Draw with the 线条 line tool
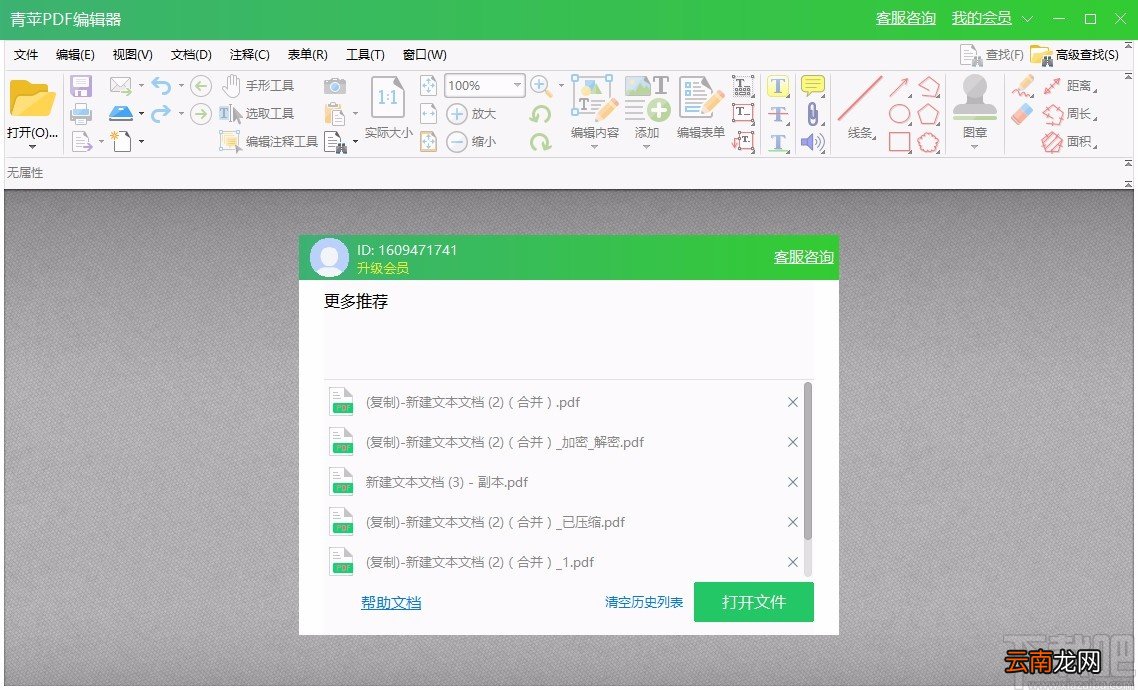 click(x=860, y=107)
